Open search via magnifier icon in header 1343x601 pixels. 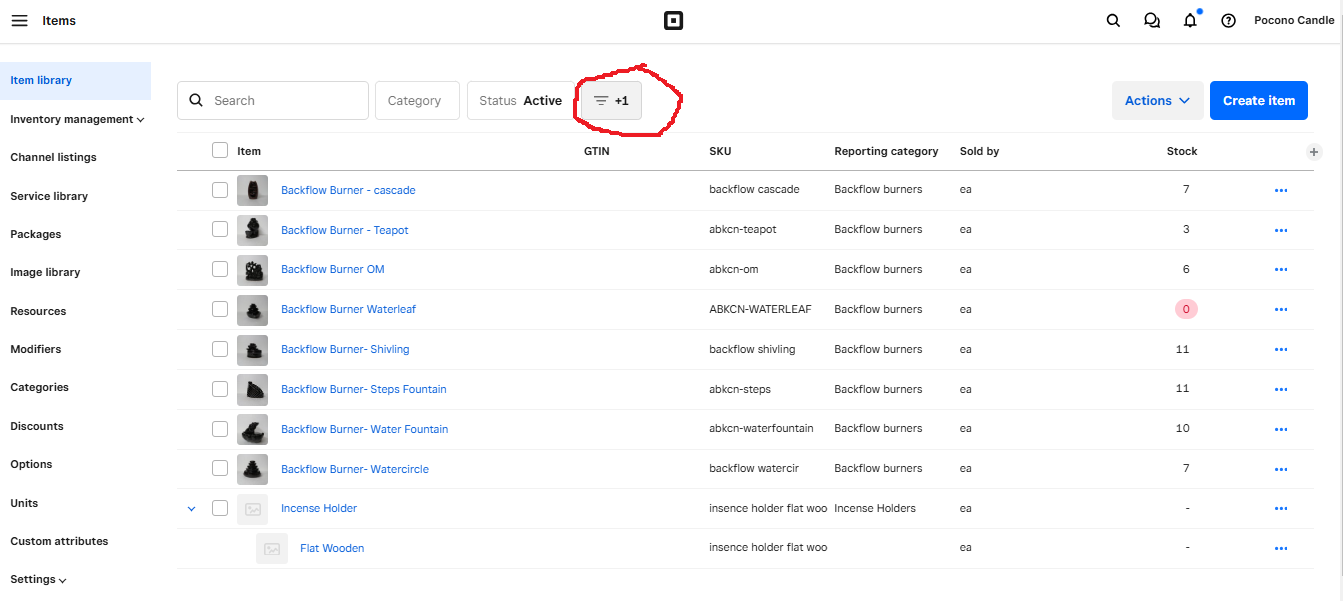[1113, 20]
